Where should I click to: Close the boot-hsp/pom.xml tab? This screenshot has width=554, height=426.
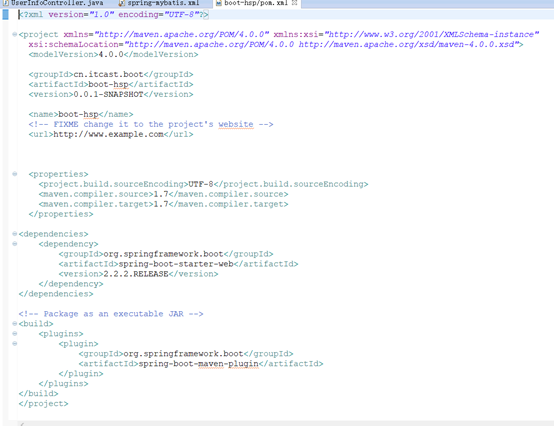(294, 3)
